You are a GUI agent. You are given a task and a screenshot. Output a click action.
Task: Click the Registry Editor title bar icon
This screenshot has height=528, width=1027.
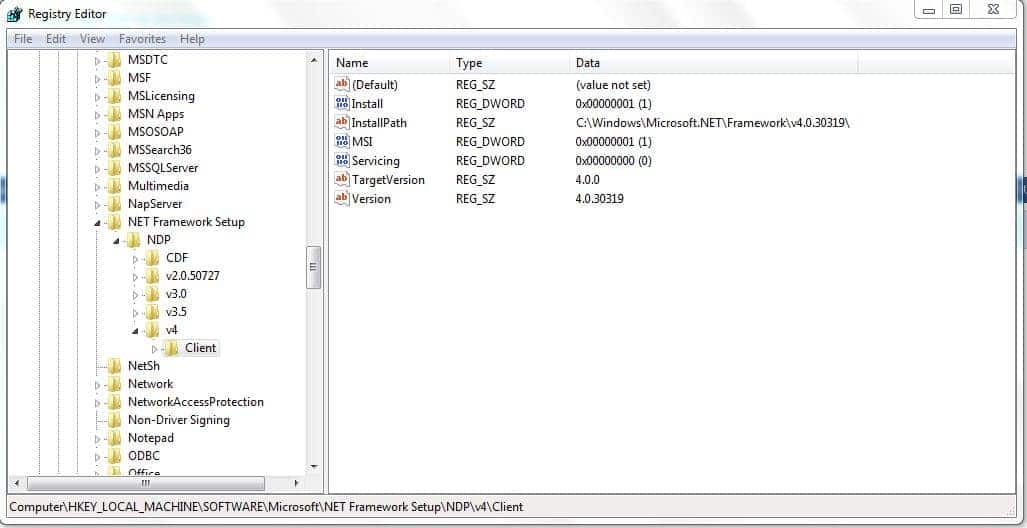[x=14, y=14]
